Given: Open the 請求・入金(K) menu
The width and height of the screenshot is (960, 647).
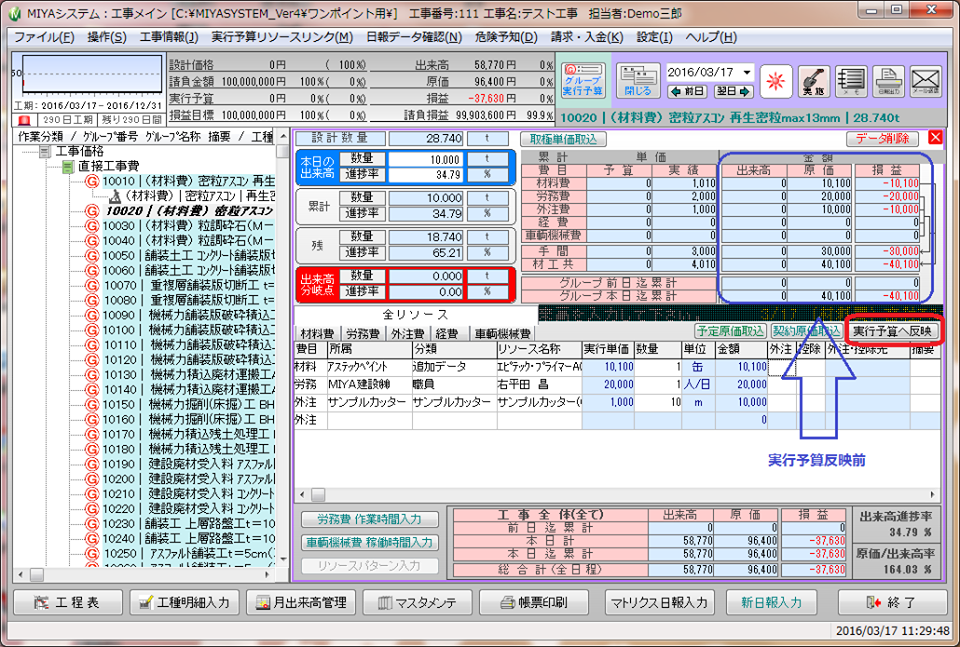Looking at the screenshot, I should click(587, 37).
